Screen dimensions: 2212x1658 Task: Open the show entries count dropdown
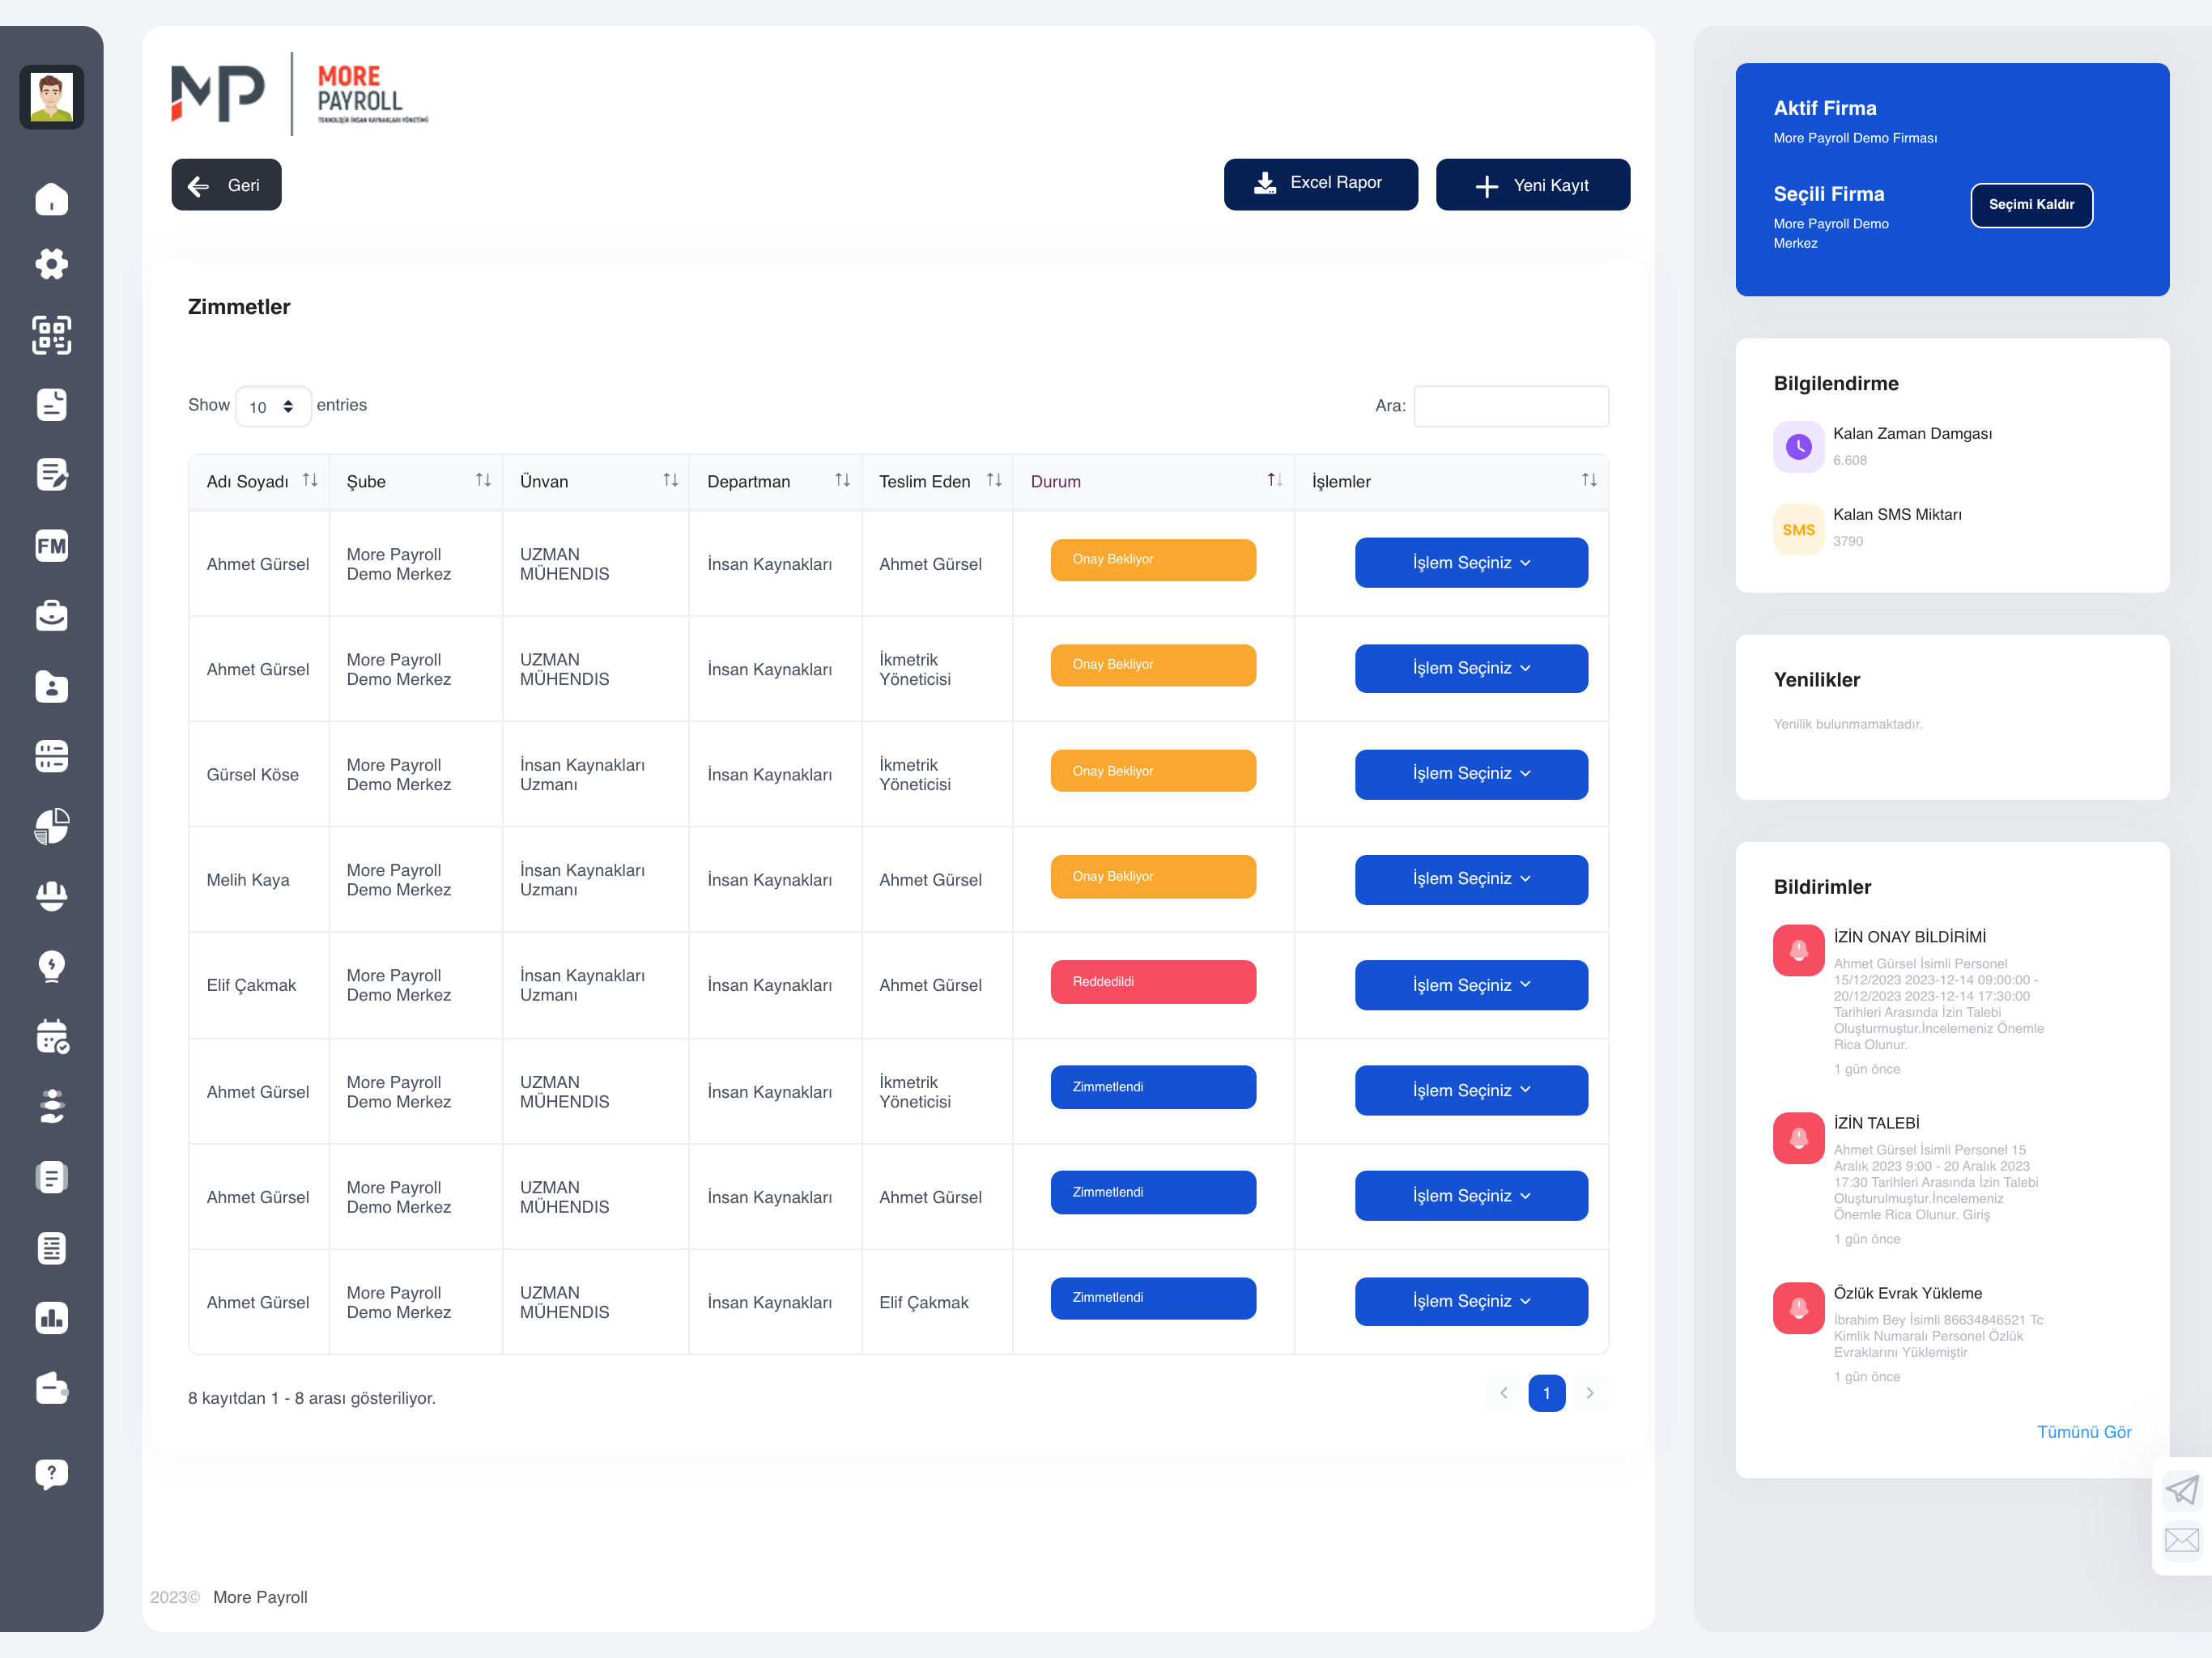(x=272, y=406)
